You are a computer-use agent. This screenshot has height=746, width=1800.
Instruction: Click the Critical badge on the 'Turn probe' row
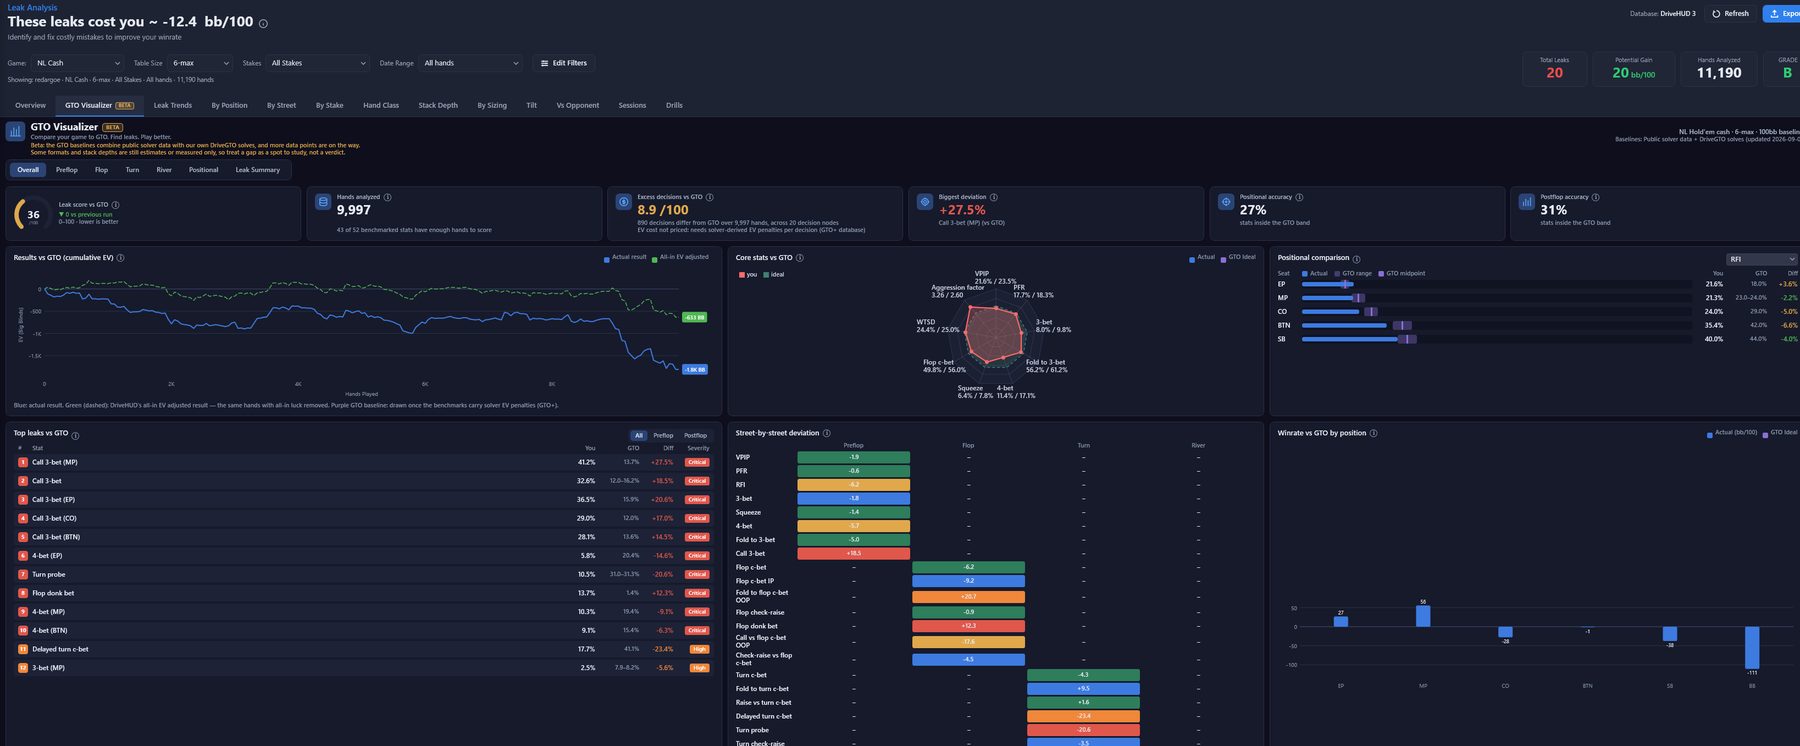(697, 574)
